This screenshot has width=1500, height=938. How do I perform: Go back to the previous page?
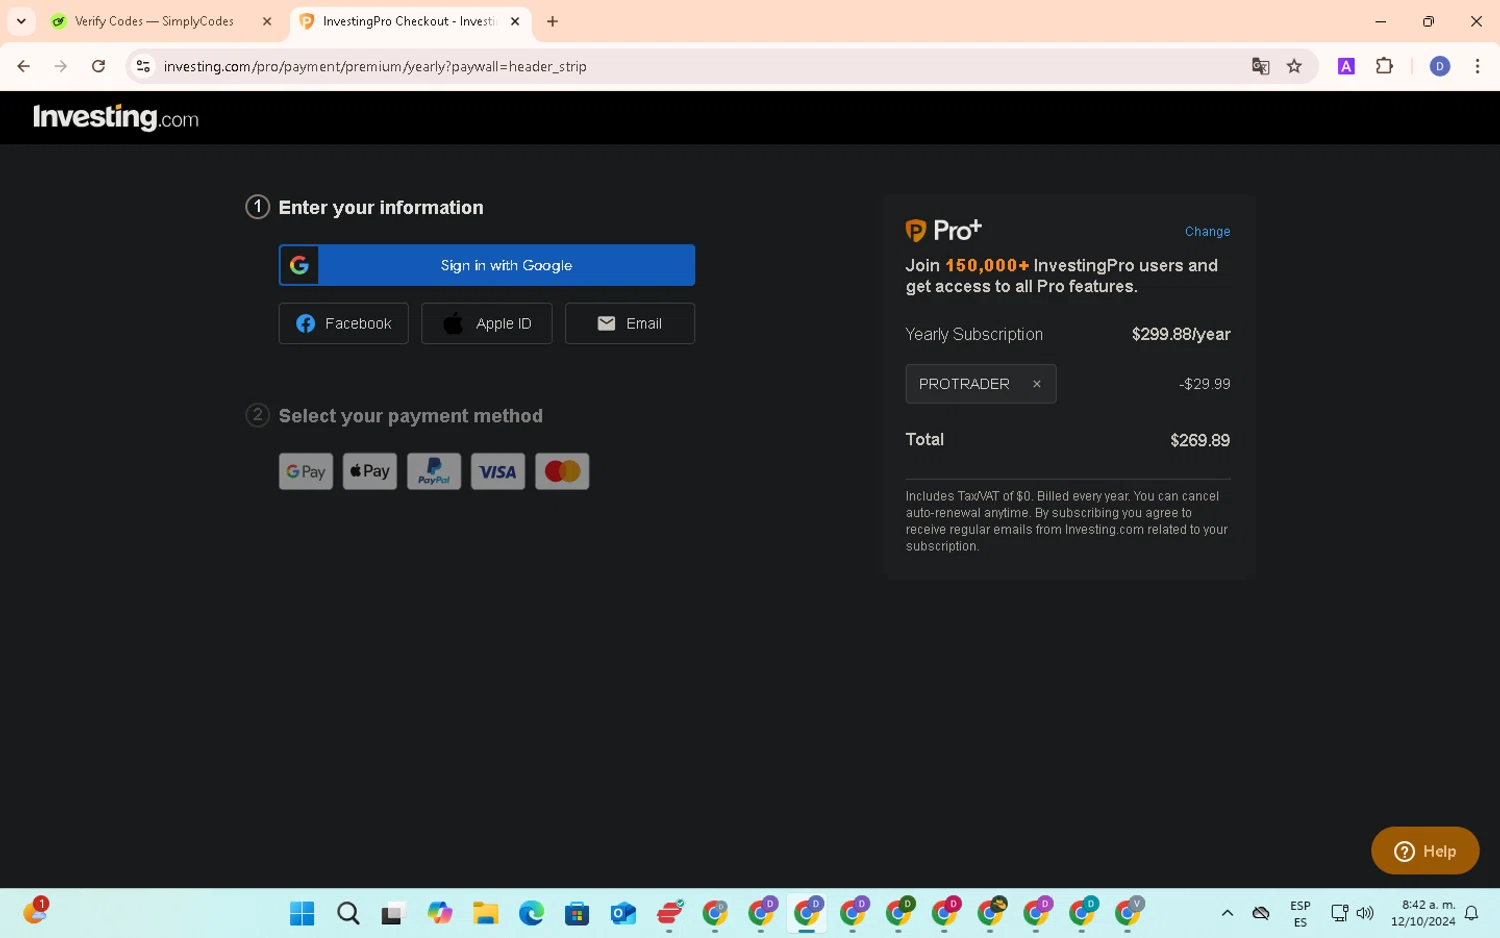click(x=24, y=66)
